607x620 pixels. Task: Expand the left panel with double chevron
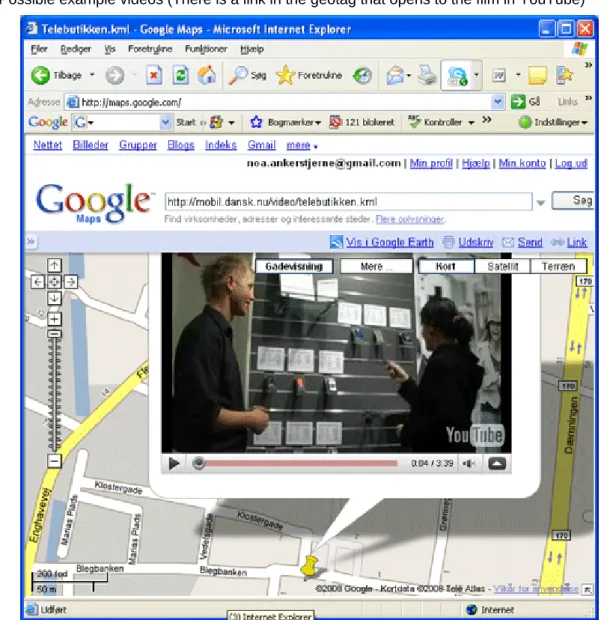[x=30, y=241]
